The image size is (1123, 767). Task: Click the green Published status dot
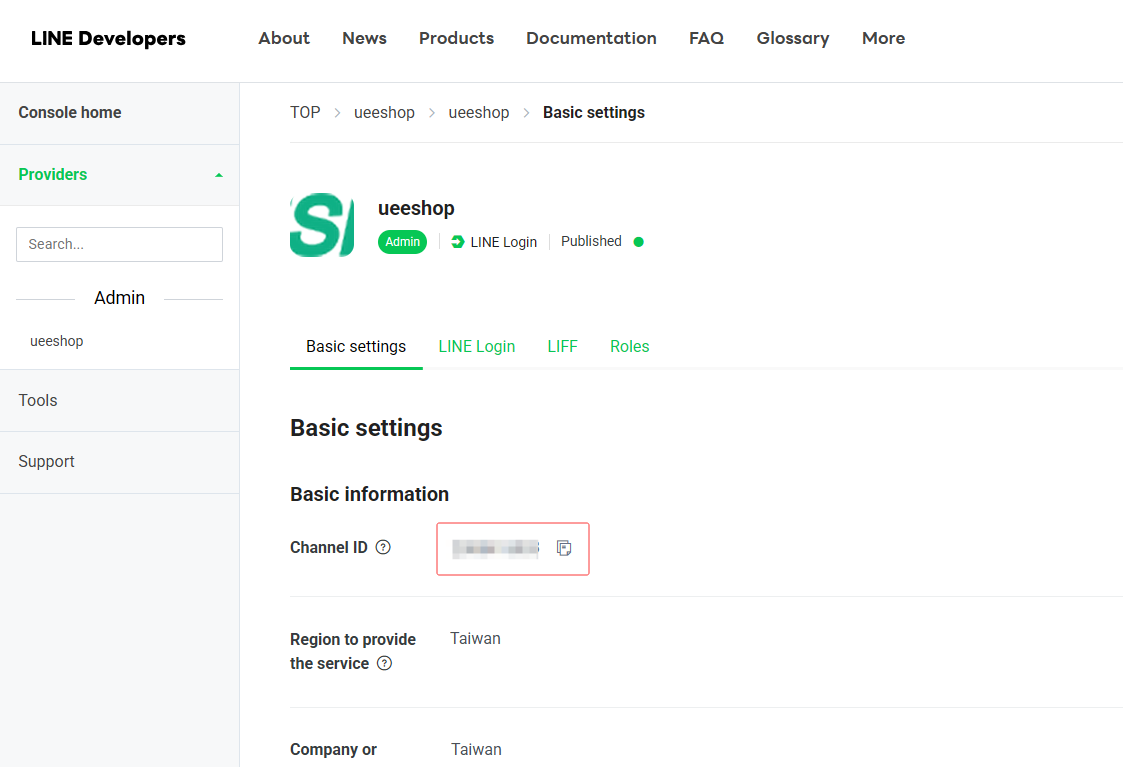click(x=638, y=242)
